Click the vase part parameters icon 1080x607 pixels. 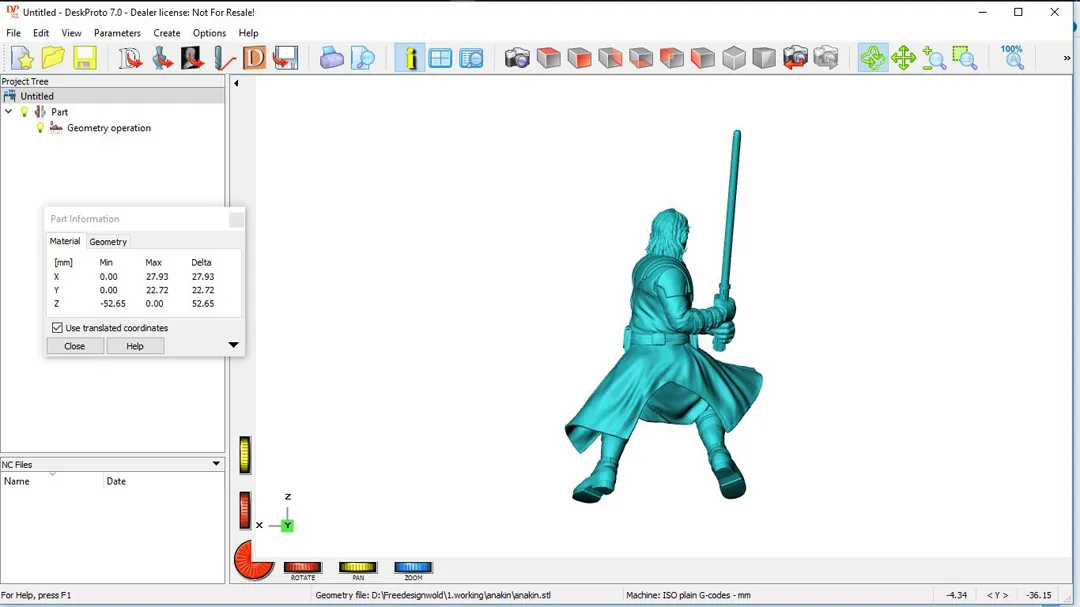pyautogui.click(x=161, y=58)
